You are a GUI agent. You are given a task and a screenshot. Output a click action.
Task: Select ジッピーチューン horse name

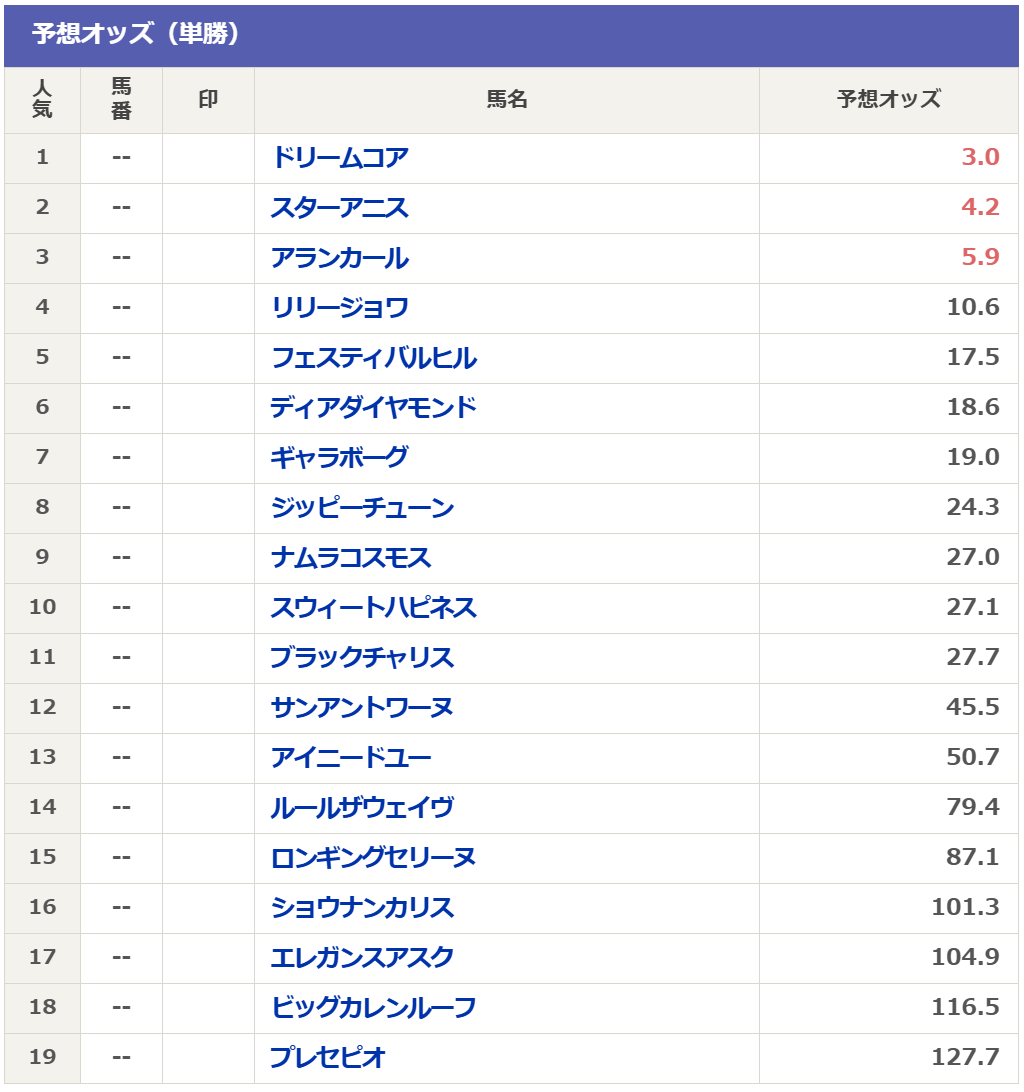(362, 508)
